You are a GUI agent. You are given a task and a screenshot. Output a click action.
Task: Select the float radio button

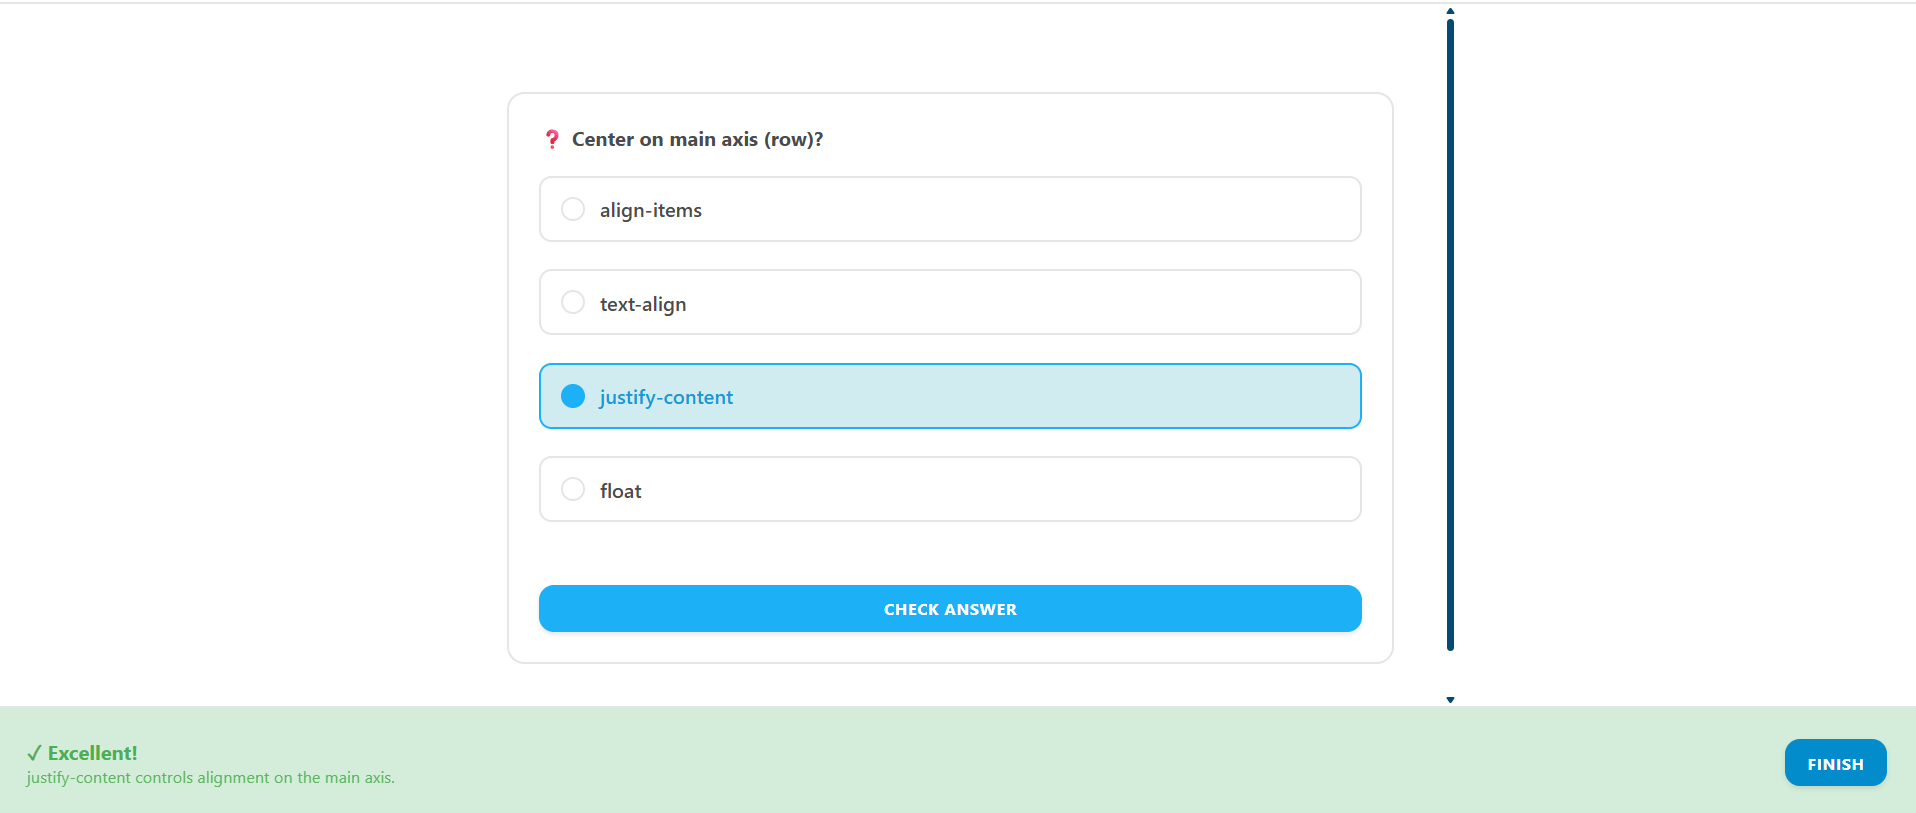tap(573, 489)
